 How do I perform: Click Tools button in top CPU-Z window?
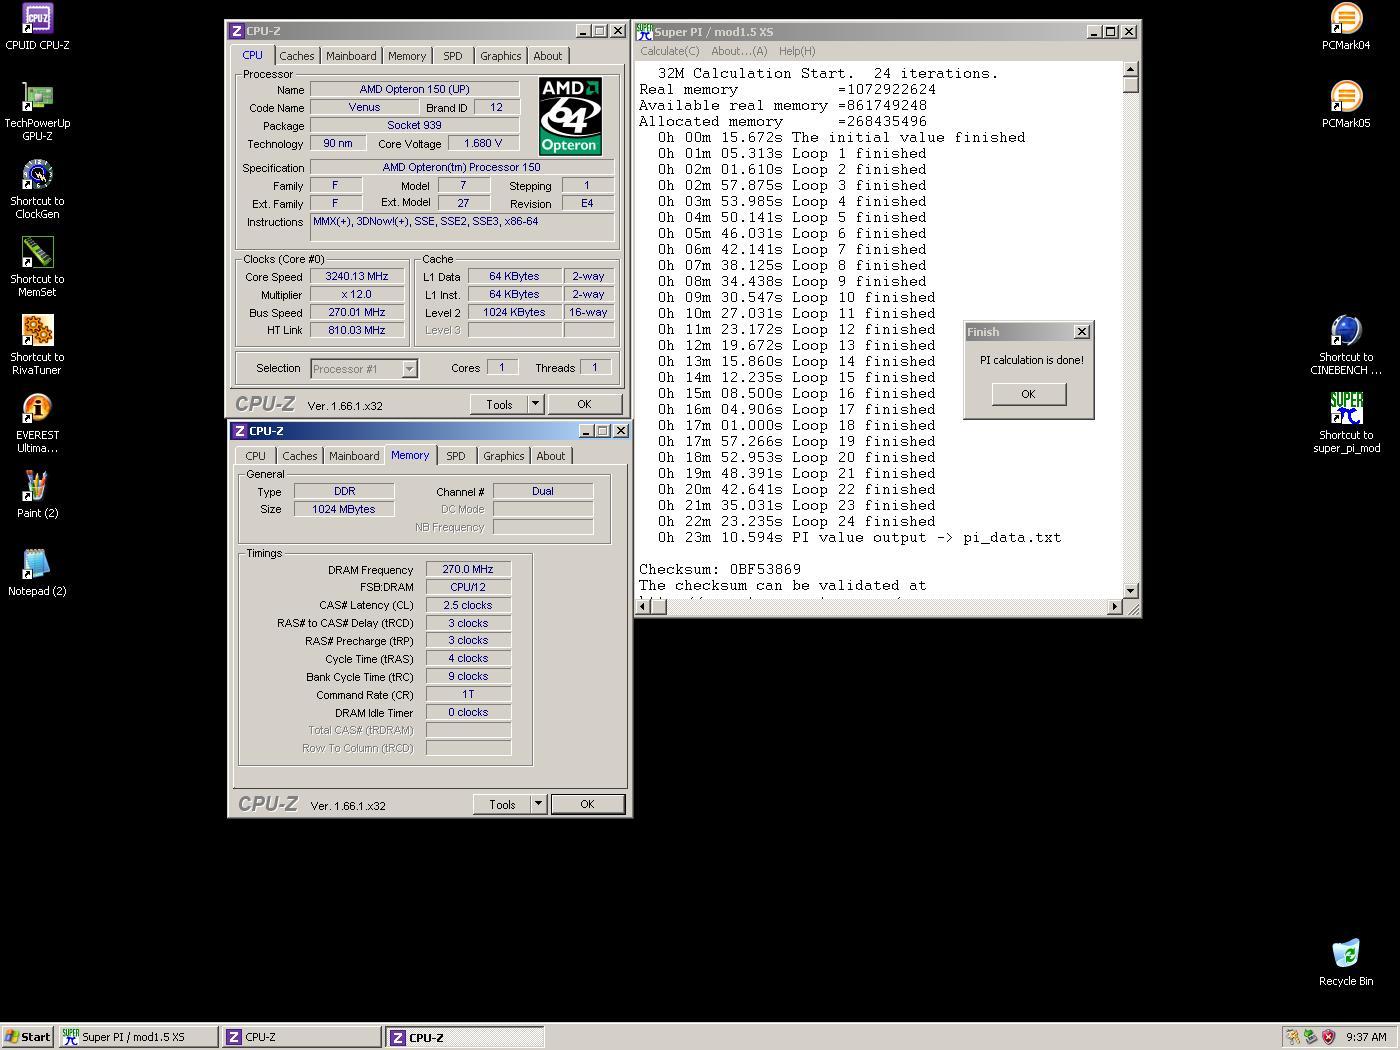coord(499,404)
